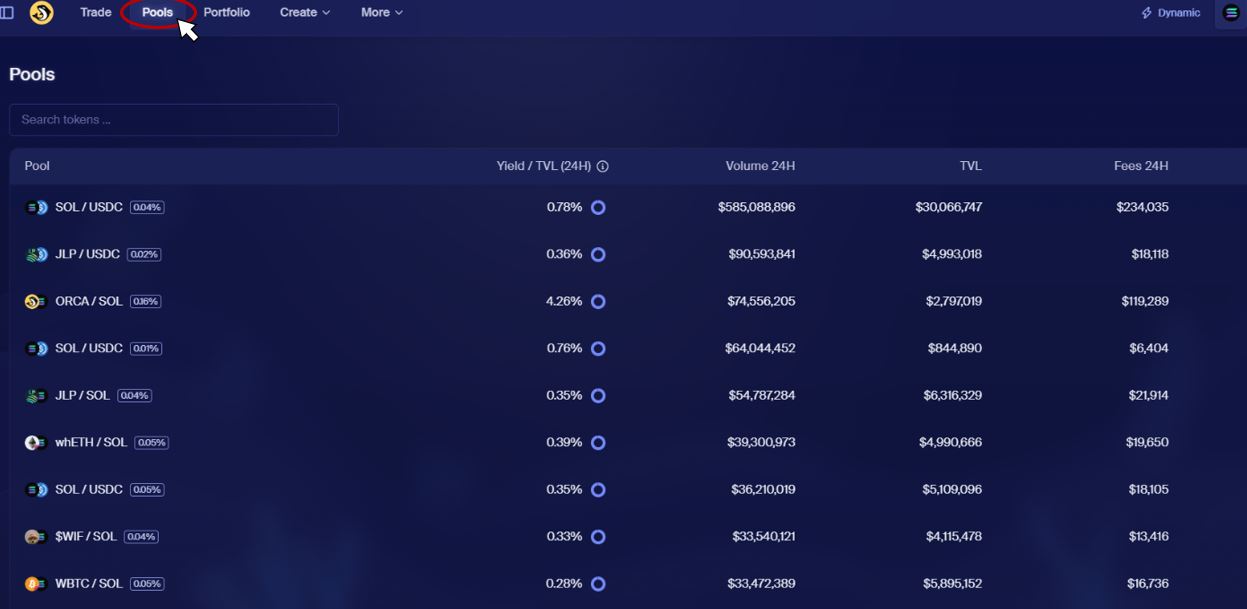The image size is (1247, 609).
Task: Sort by TVL column header
Action: click(970, 166)
